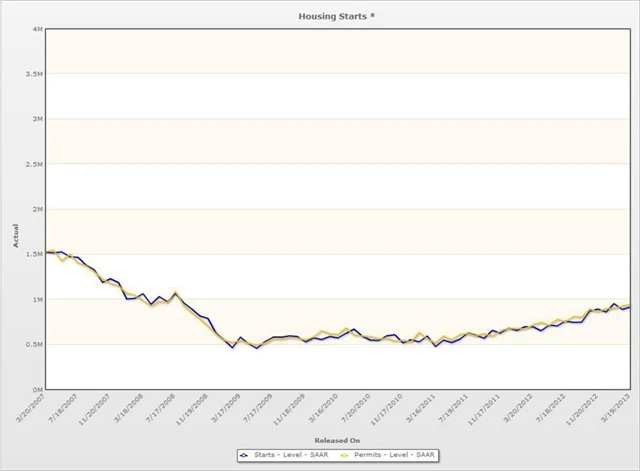Click the 7/17/2008 date label

(161, 408)
